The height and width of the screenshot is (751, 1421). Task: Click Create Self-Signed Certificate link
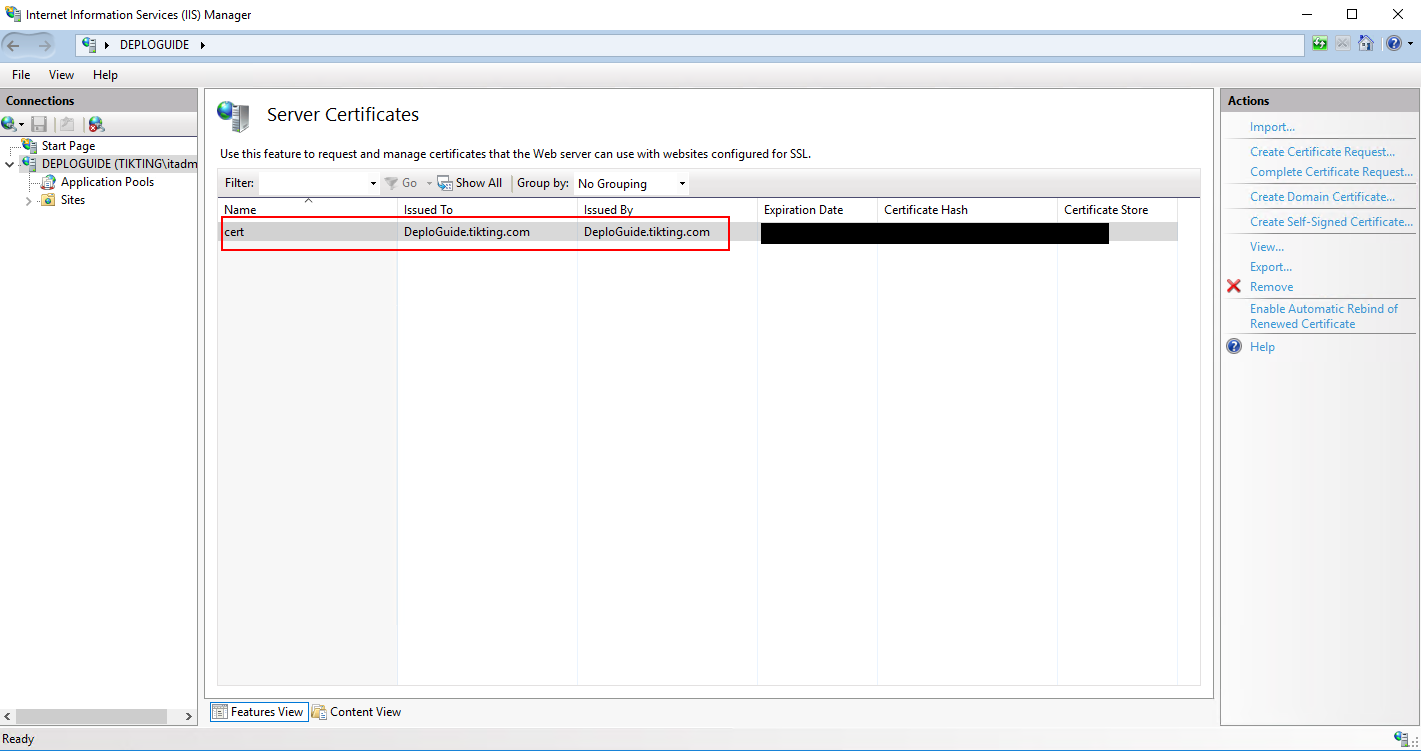[x=1331, y=222]
